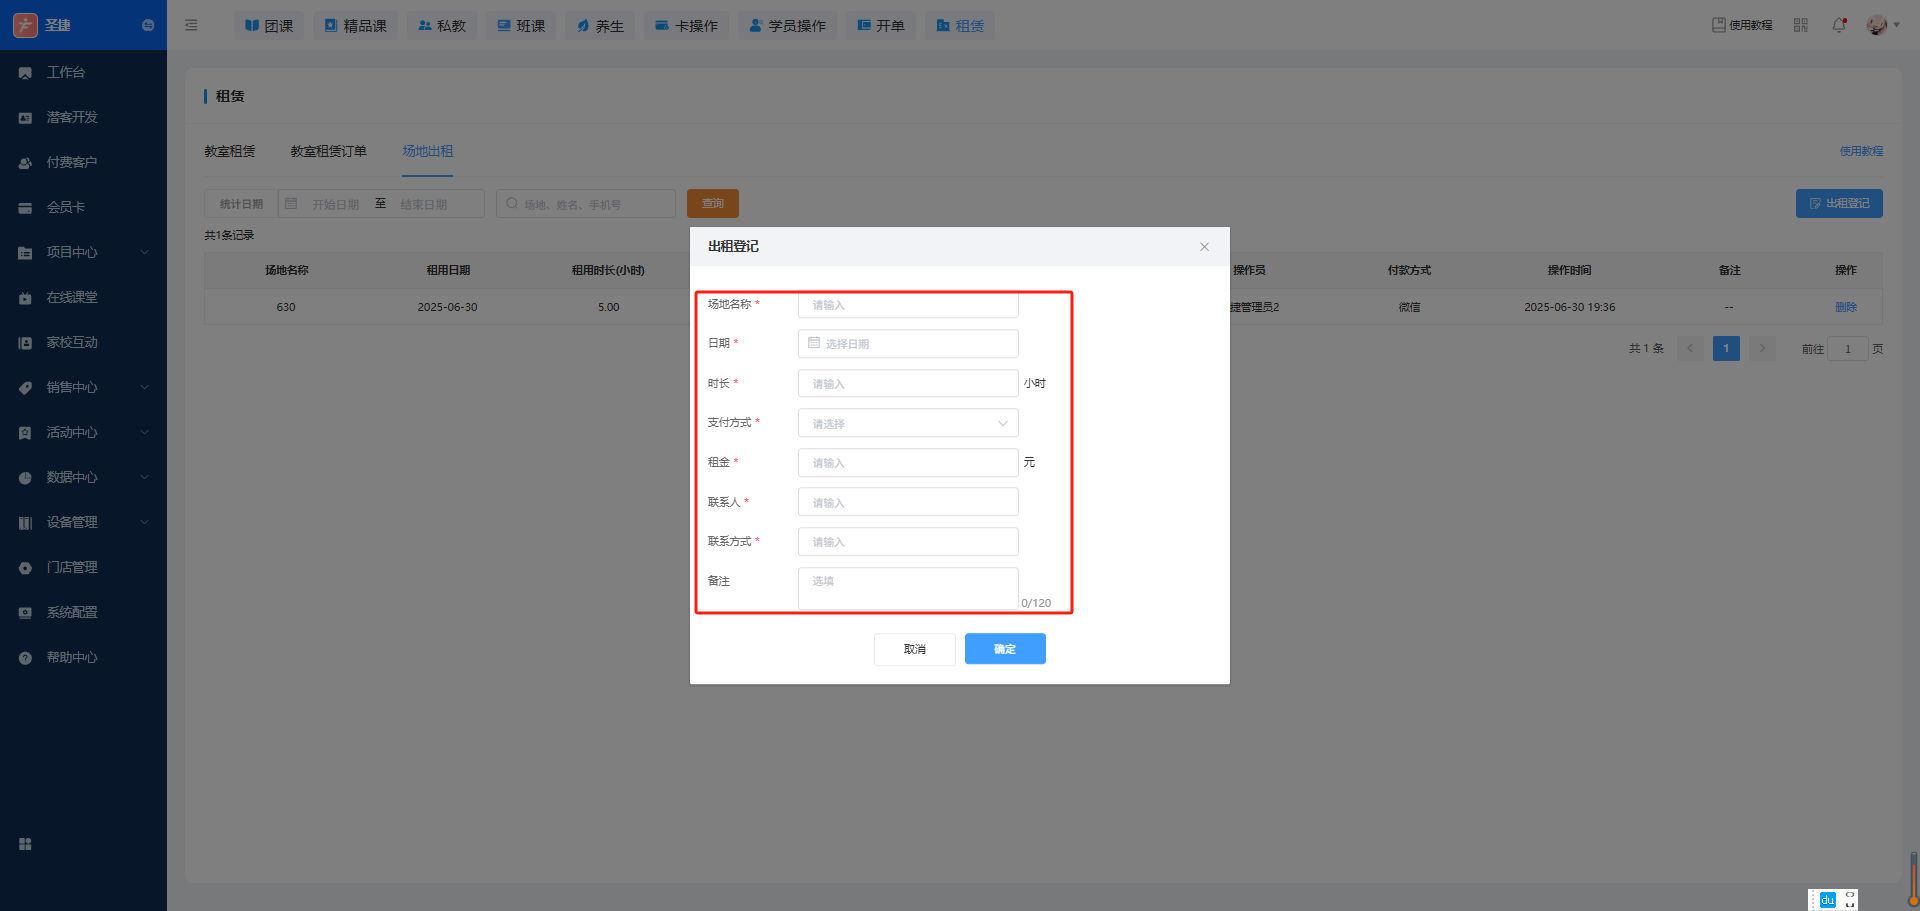The width and height of the screenshot is (1920, 911).
Task: Click the user avatar in top bar
Action: (x=1876, y=25)
